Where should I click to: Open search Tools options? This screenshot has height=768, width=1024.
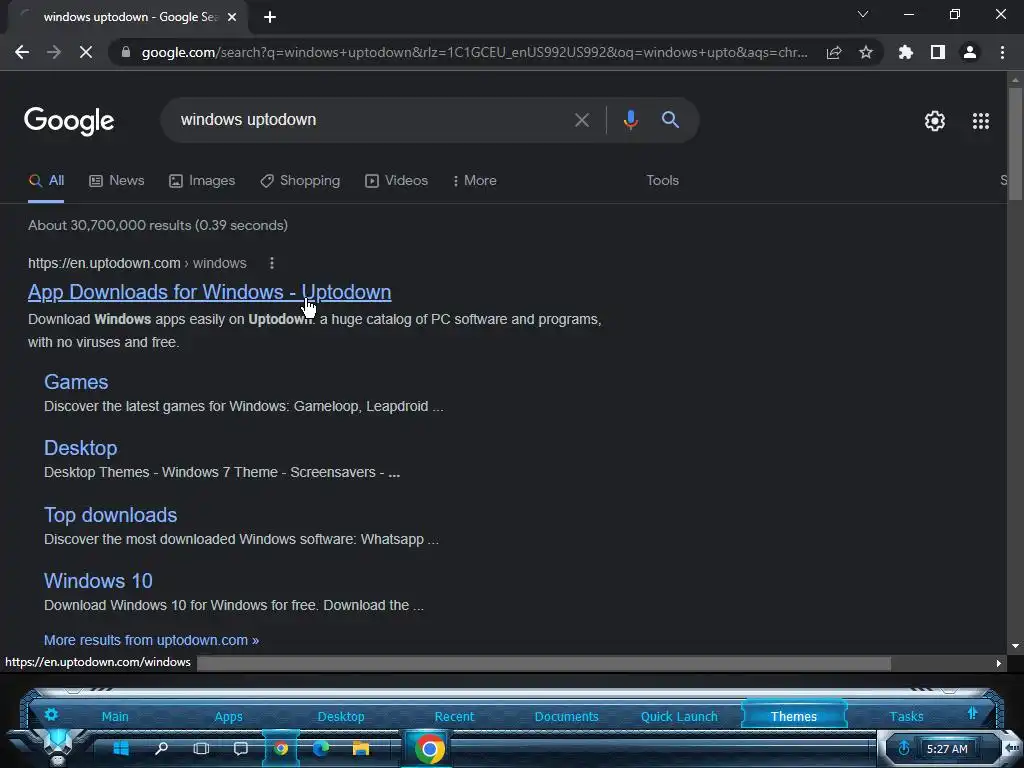click(x=662, y=180)
